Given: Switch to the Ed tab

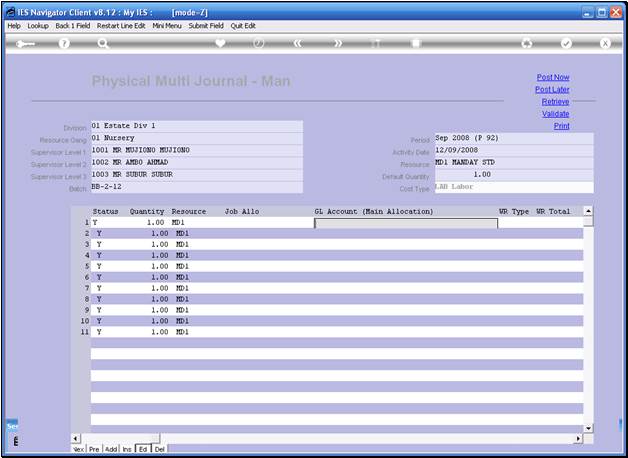Looking at the screenshot, I should (143, 449).
